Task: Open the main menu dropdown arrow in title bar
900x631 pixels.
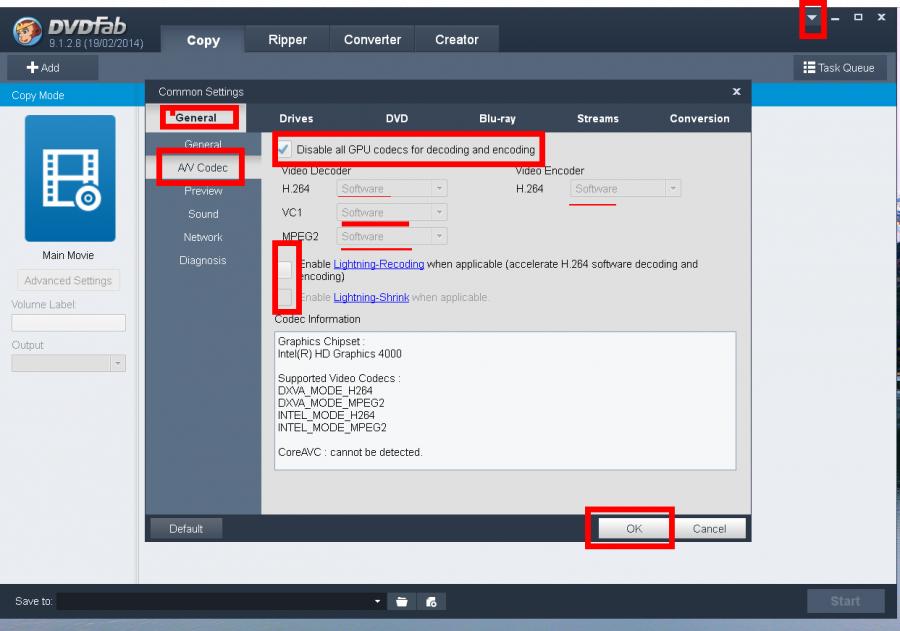Action: coord(812,17)
